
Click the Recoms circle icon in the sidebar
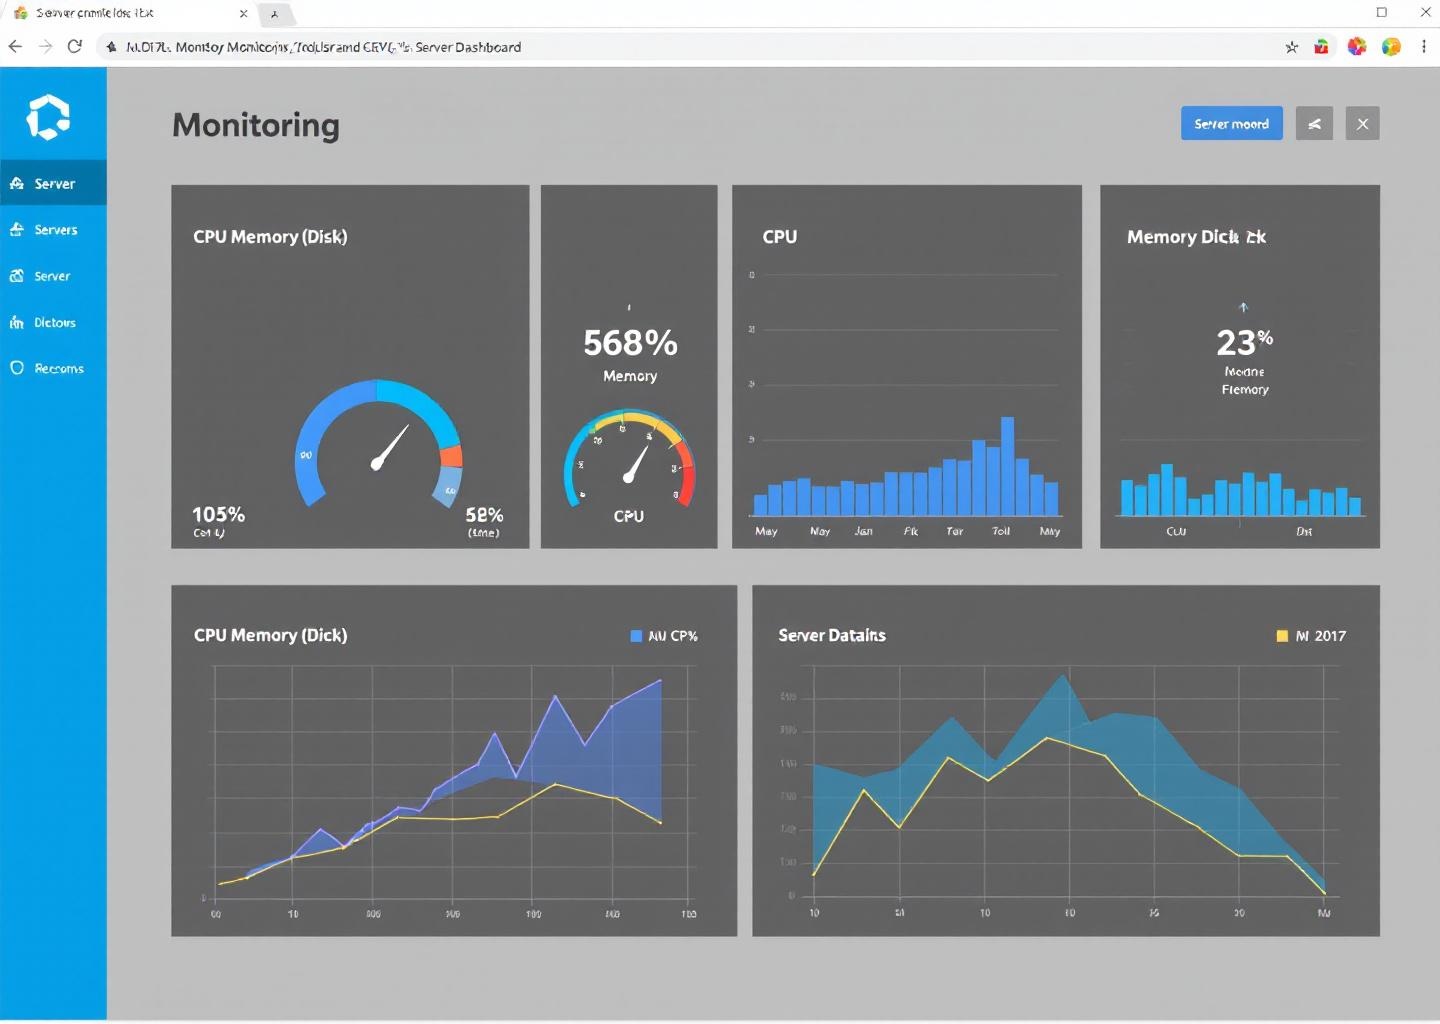17,368
